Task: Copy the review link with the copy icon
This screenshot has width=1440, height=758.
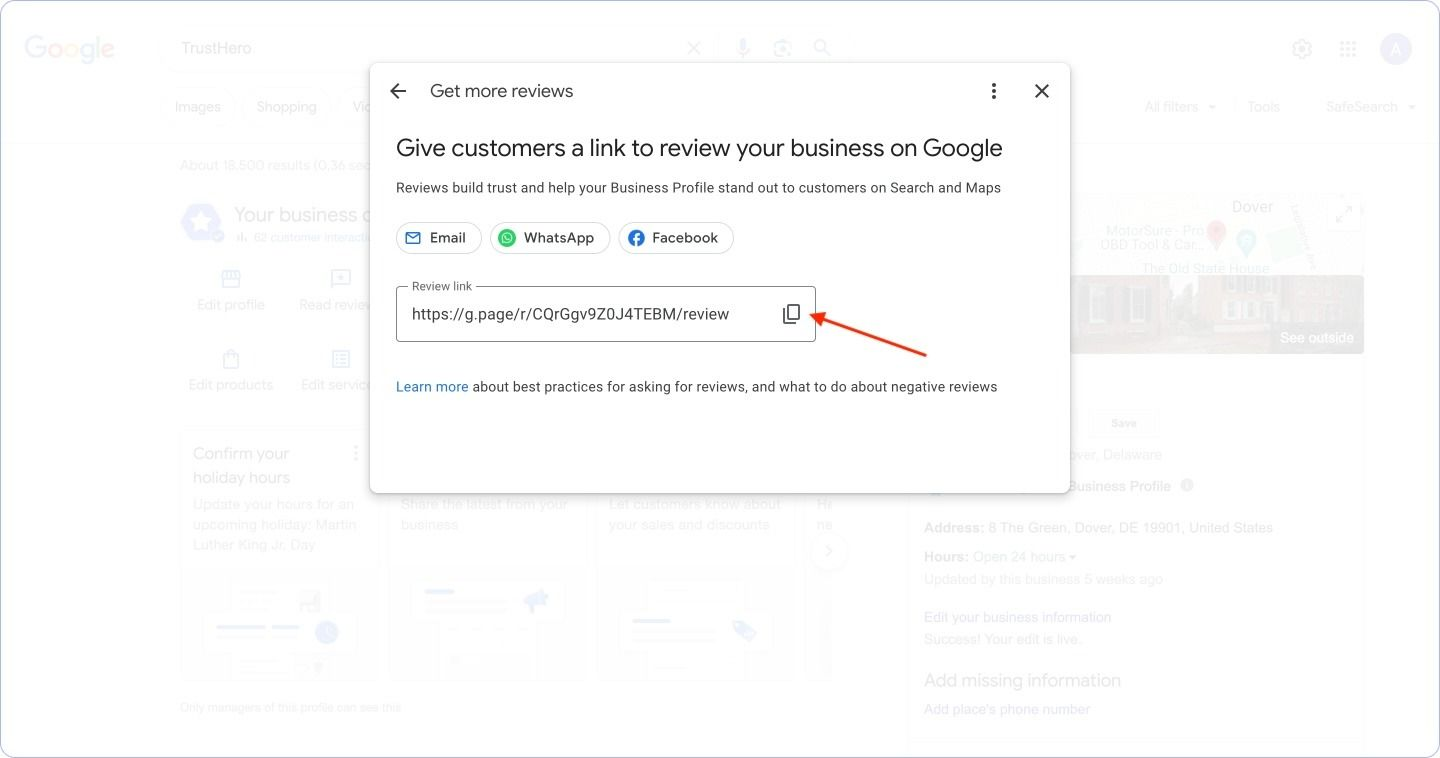Action: coord(791,314)
